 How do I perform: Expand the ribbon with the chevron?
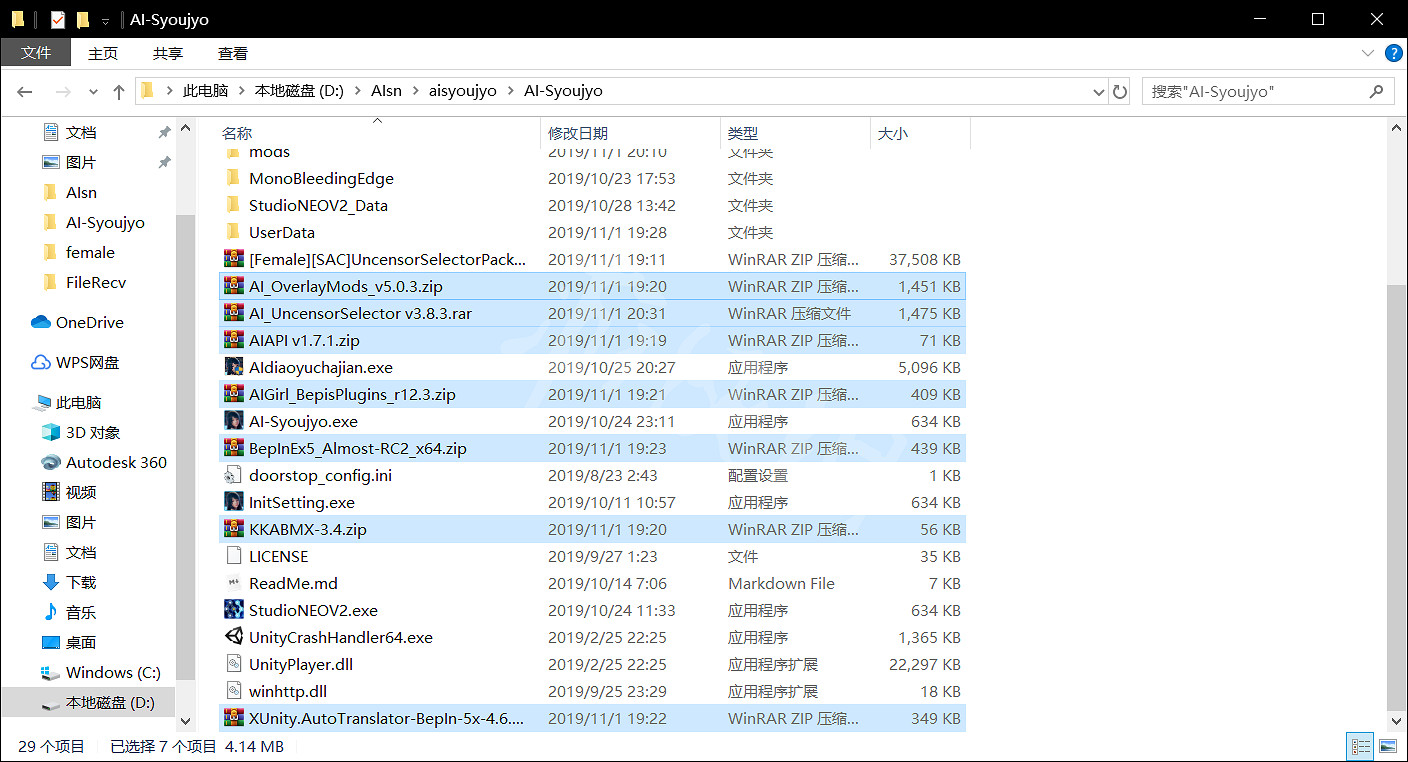(x=1367, y=53)
